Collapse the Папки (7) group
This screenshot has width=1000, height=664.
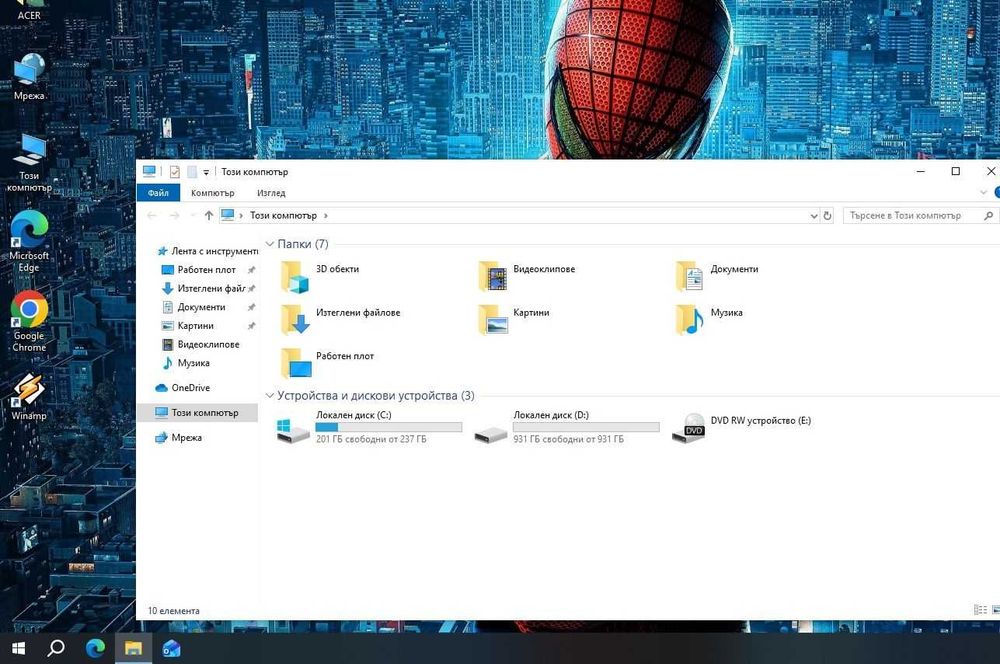[x=270, y=244]
